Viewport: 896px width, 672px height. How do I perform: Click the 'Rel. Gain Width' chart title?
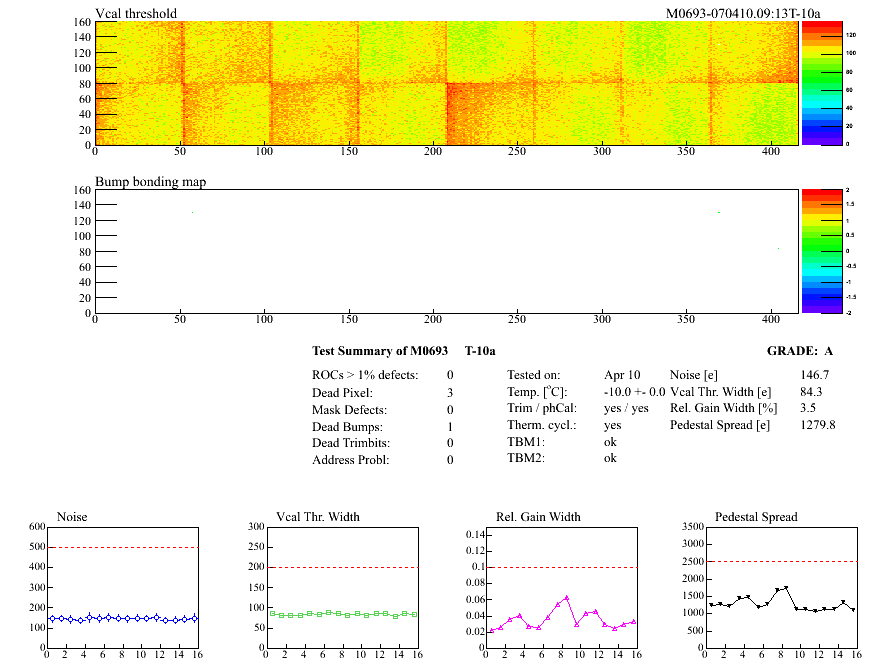(x=538, y=517)
